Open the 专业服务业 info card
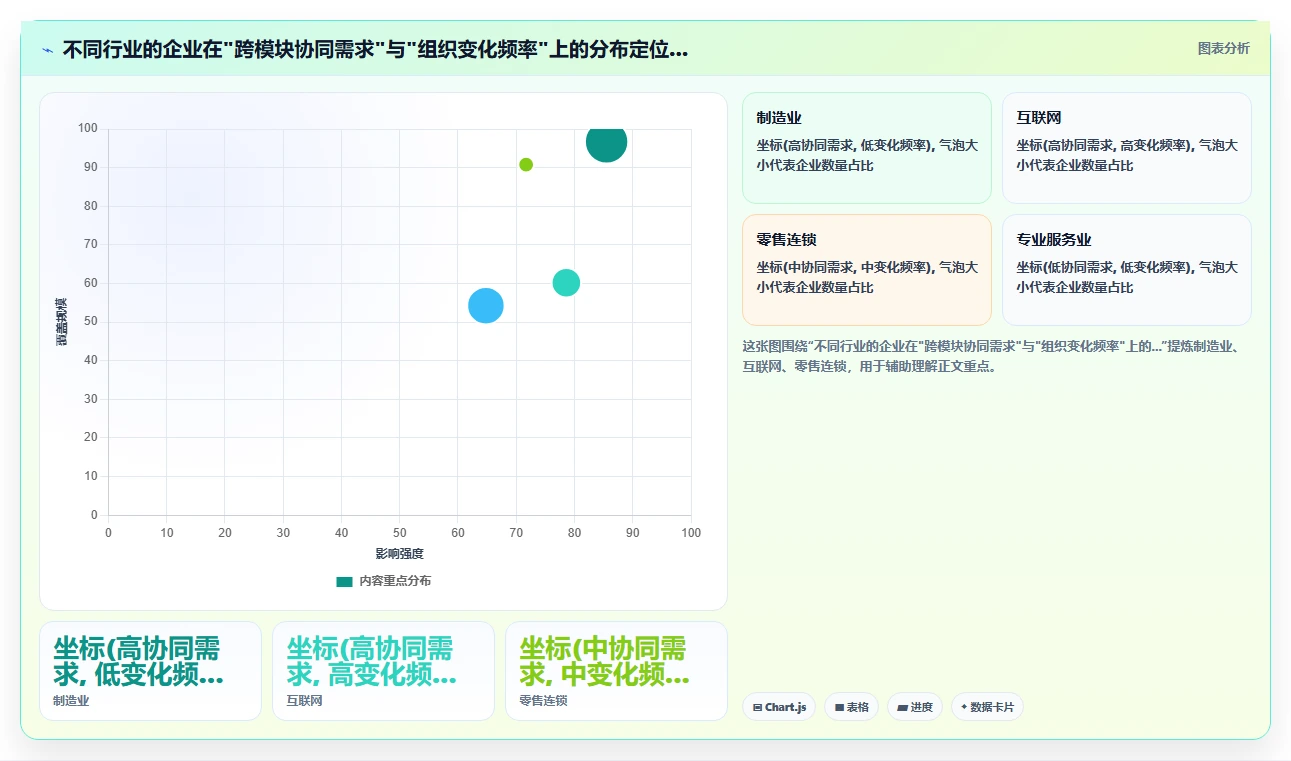This screenshot has width=1291, height=761. (x=1127, y=270)
